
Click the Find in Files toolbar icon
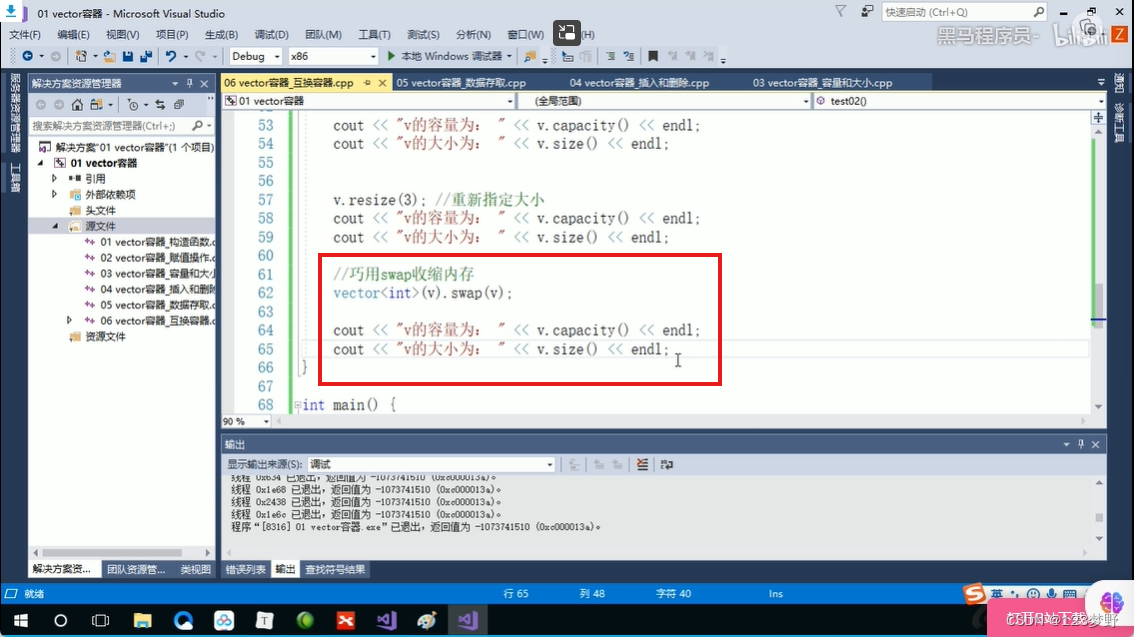tap(530, 56)
